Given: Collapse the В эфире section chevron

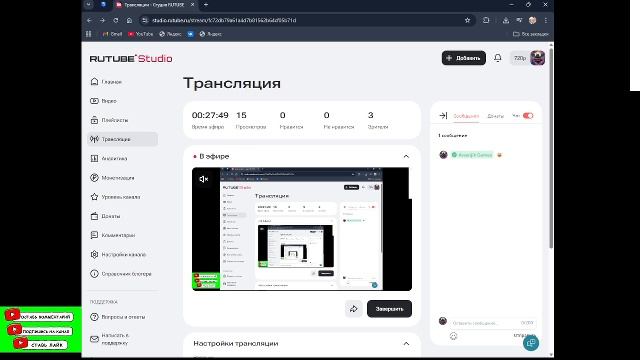Looking at the screenshot, I should point(406,156).
